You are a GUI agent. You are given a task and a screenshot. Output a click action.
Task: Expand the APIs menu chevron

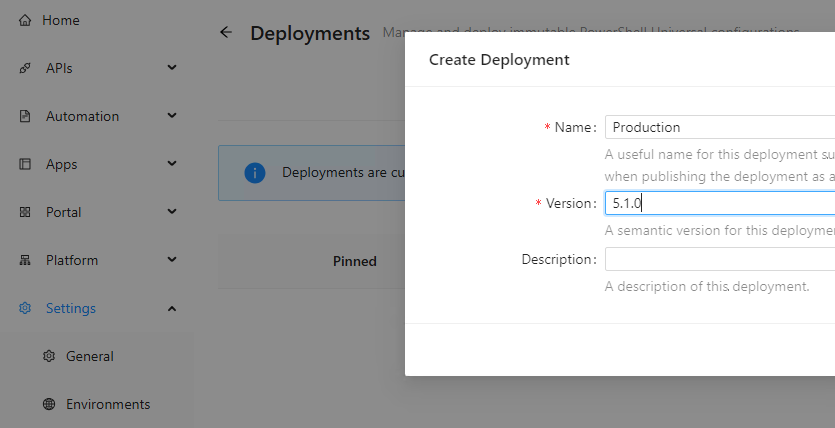pyautogui.click(x=172, y=68)
